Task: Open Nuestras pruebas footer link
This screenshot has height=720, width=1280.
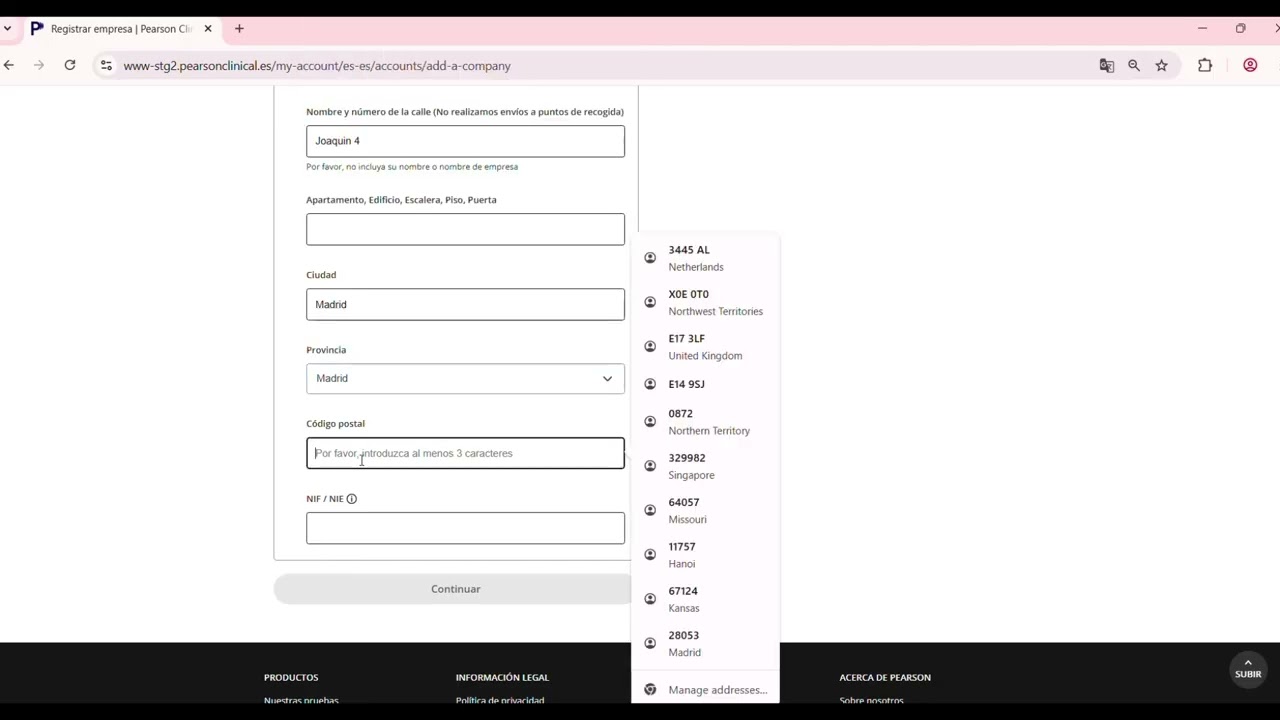Action: click(301, 700)
